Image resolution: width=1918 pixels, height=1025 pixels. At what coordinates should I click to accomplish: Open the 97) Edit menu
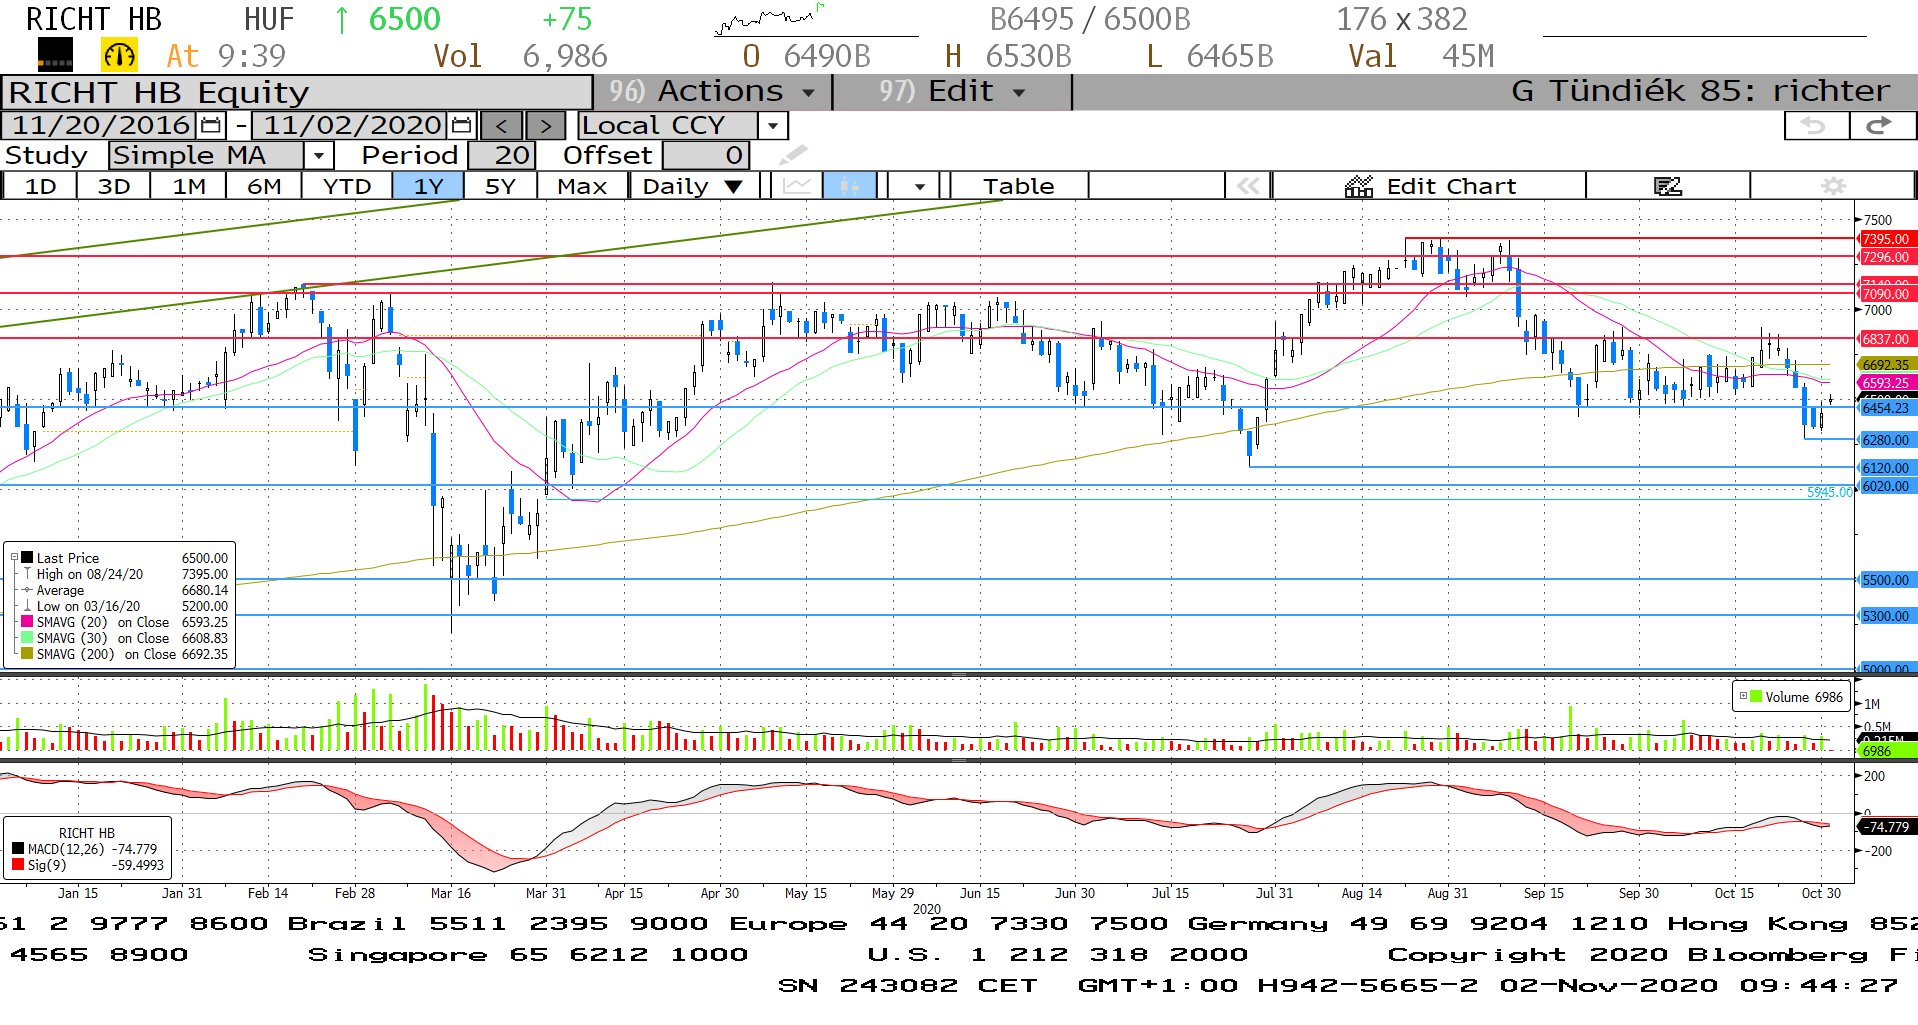coord(952,92)
